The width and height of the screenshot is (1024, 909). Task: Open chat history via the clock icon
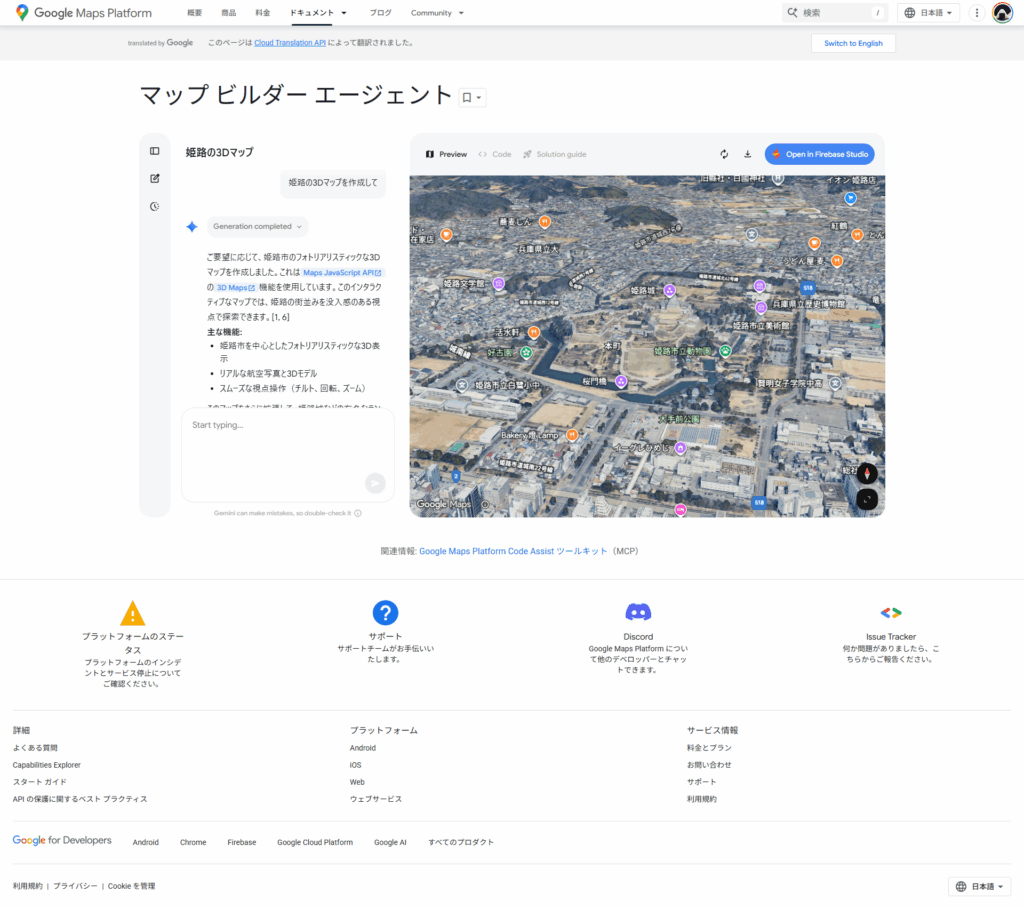point(154,205)
